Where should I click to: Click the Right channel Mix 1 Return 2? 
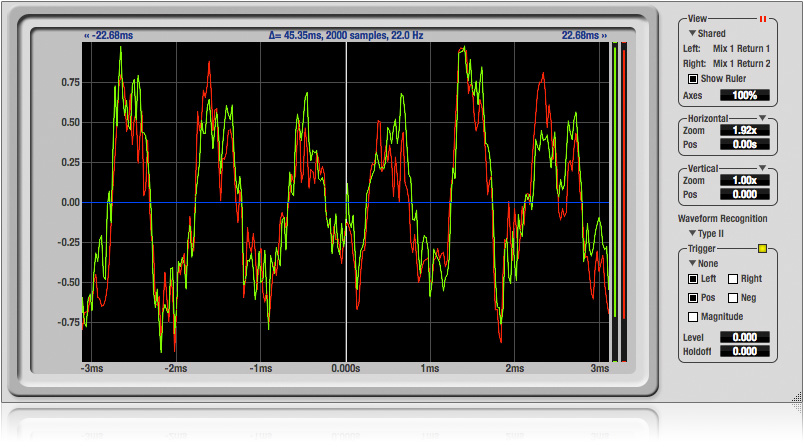tap(741, 64)
